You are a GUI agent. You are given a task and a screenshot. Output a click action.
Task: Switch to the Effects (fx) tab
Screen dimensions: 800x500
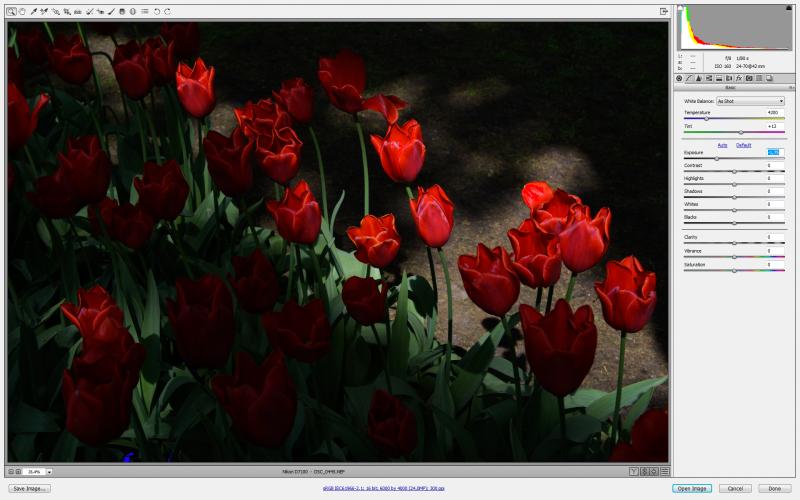point(739,78)
